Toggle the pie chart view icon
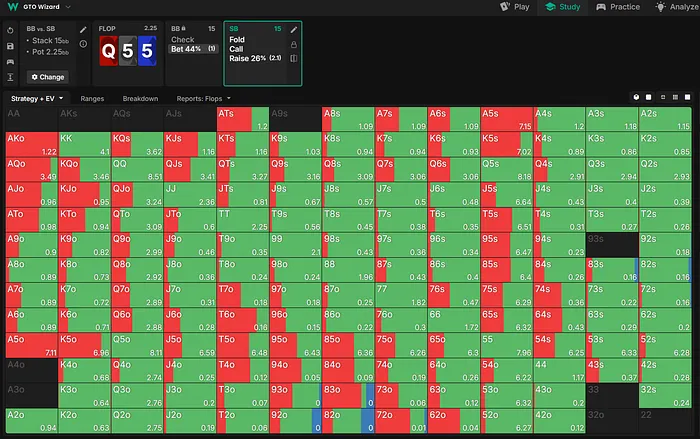Viewport: 700px width, 439px height. [636, 98]
